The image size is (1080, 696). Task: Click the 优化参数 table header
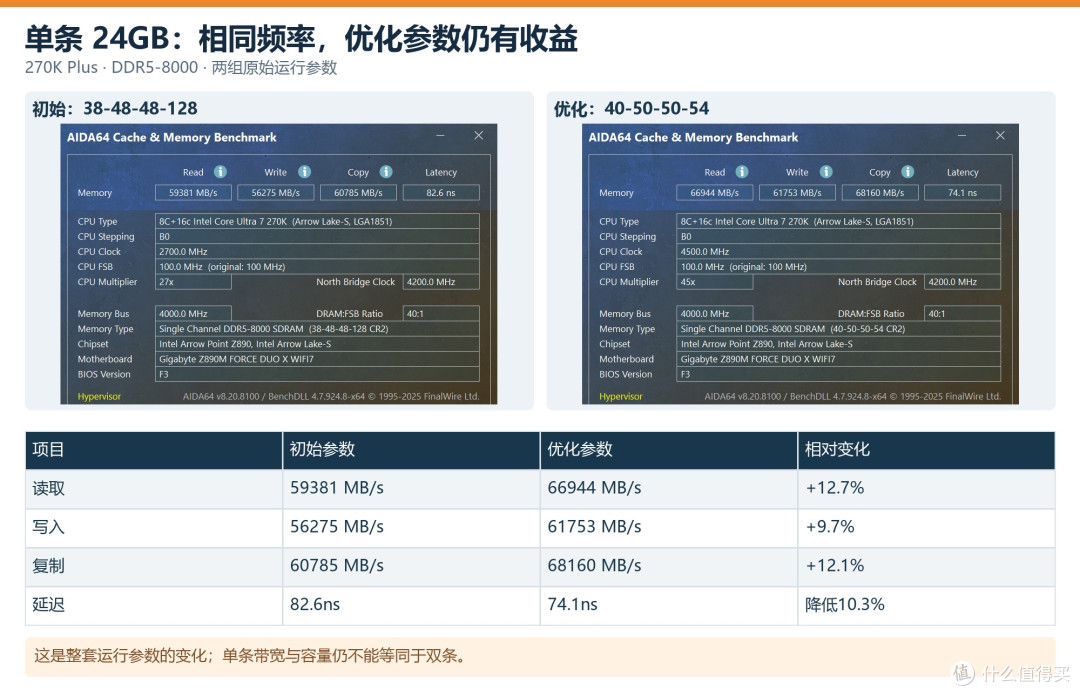click(669, 450)
